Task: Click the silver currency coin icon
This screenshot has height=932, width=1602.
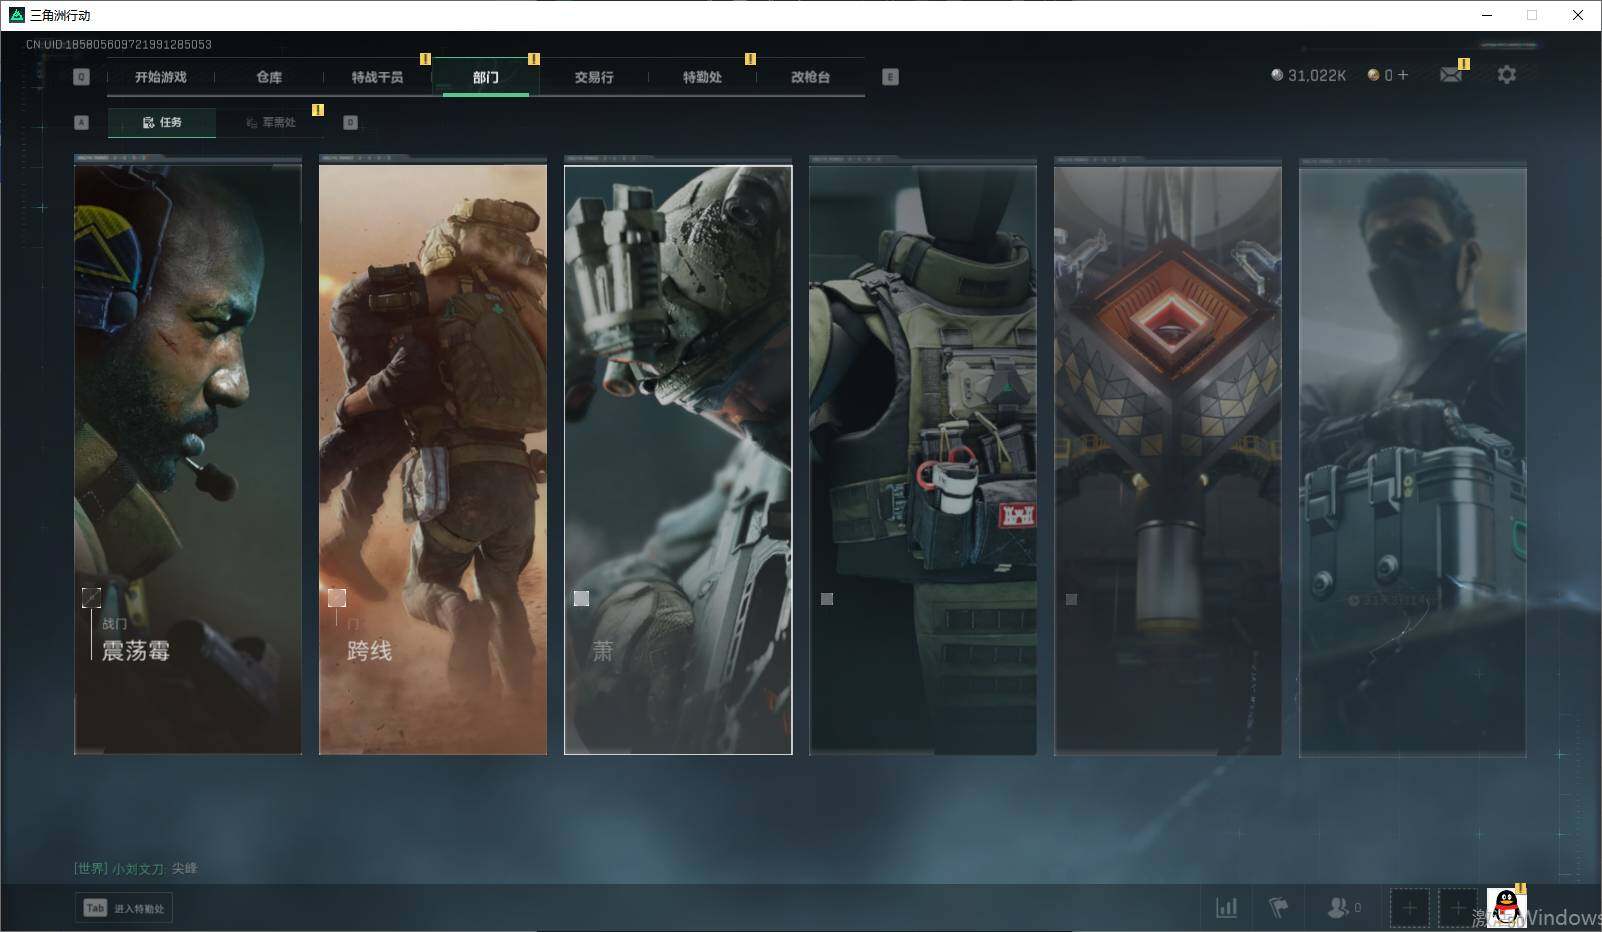Action: tap(1277, 75)
